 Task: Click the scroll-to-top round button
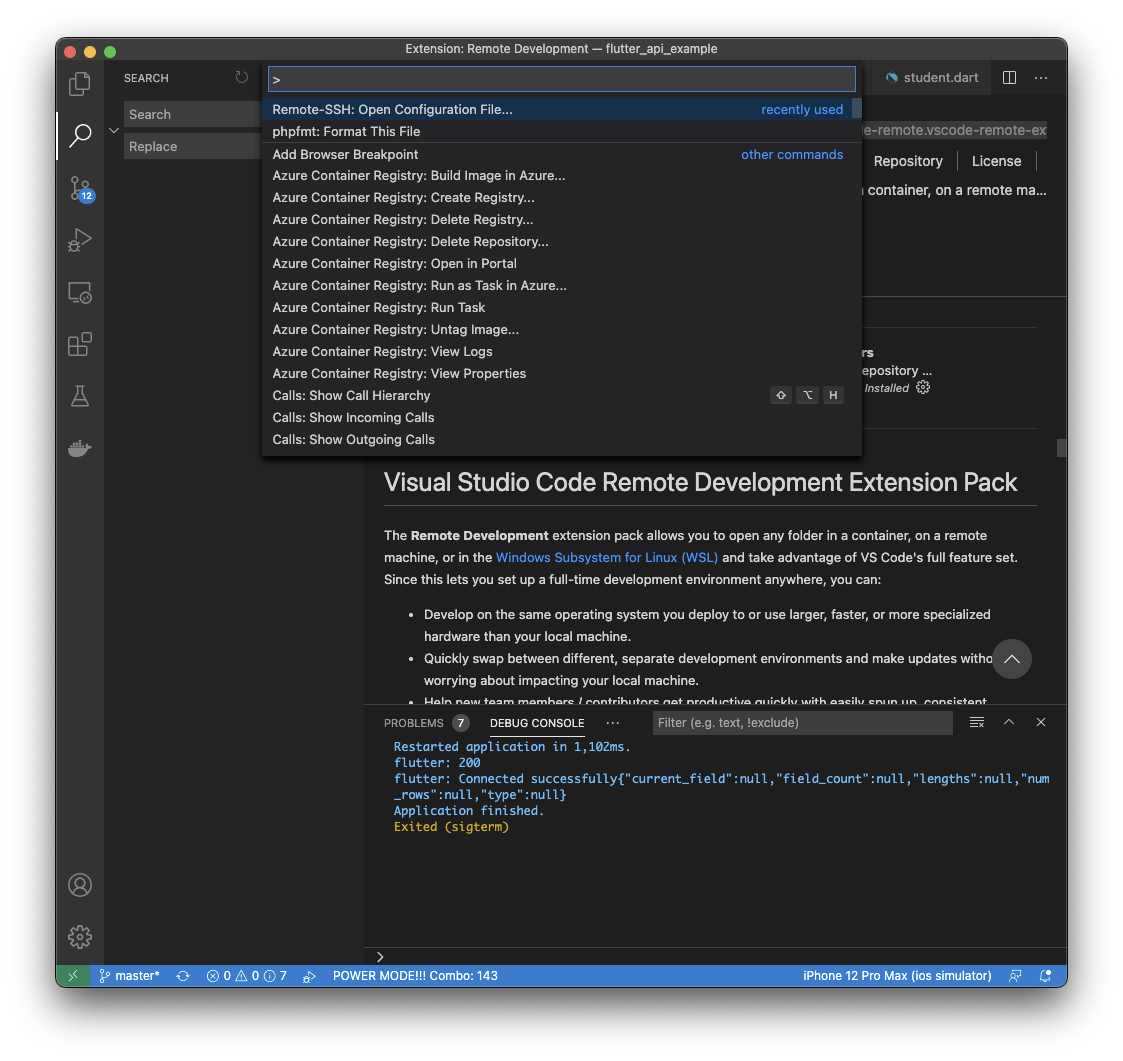pyautogui.click(x=1011, y=659)
